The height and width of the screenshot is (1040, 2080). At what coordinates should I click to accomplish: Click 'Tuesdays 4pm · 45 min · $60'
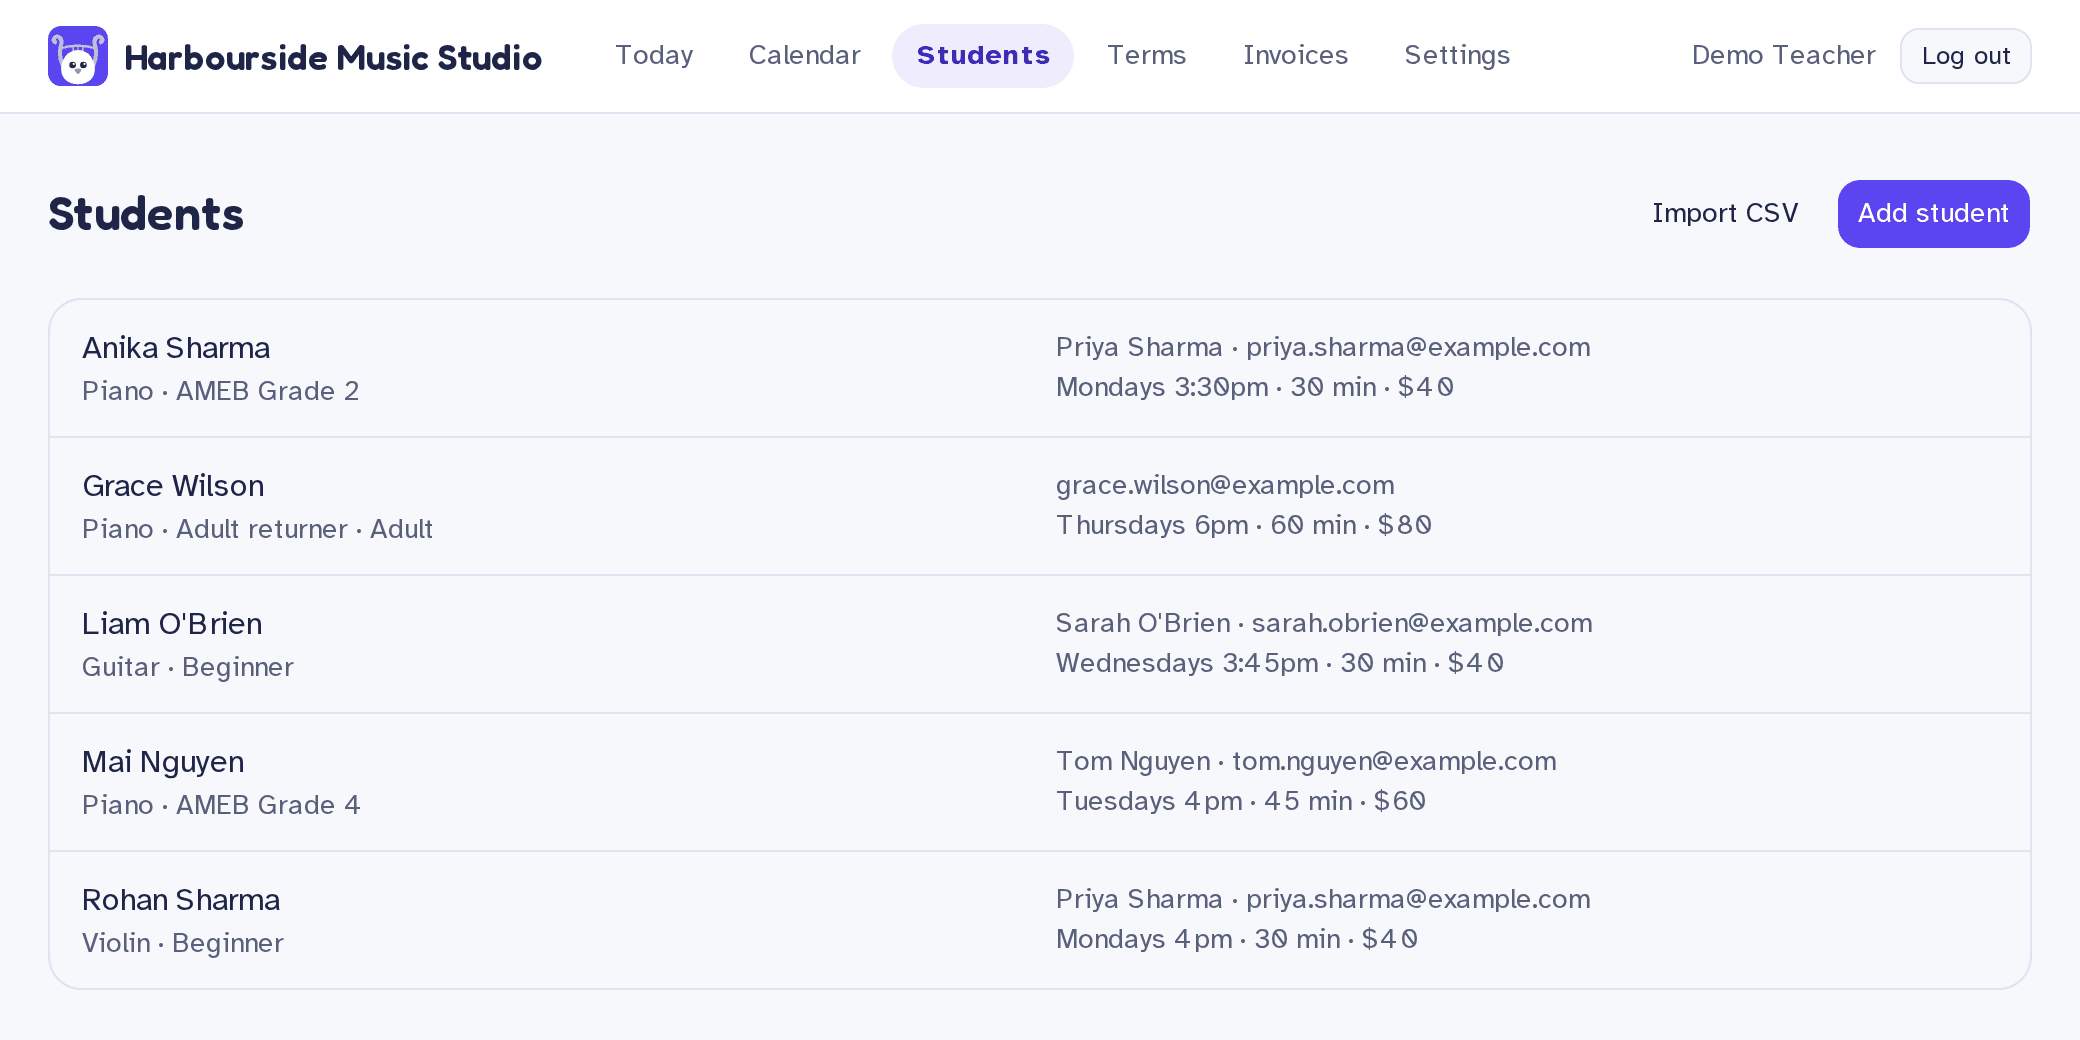pos(1241,801)
